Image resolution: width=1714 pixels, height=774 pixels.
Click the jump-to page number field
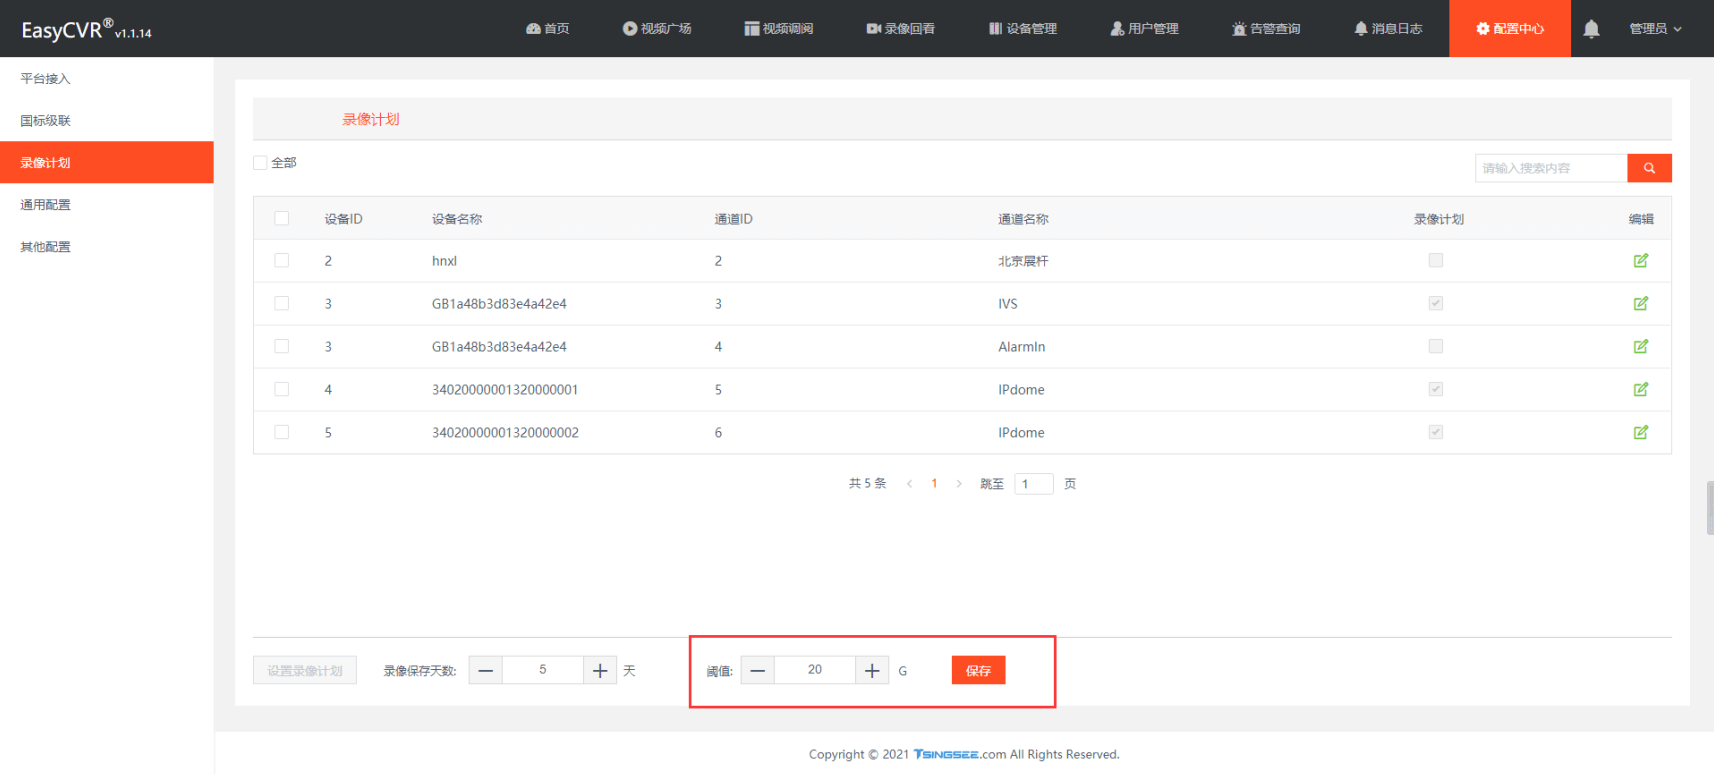point(1033,484)
